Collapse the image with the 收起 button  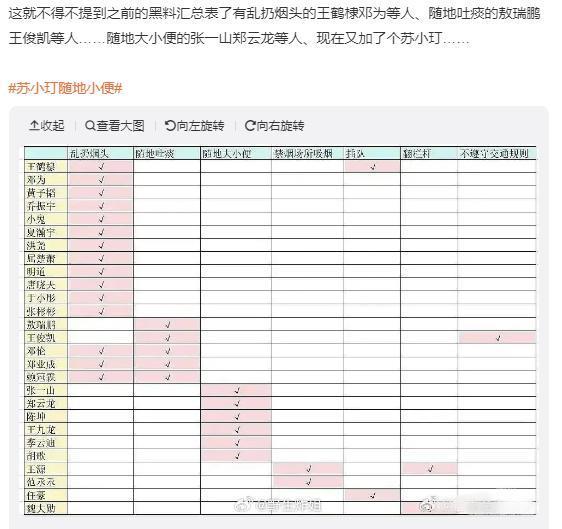pyautogui.click(x=47, y=126)
